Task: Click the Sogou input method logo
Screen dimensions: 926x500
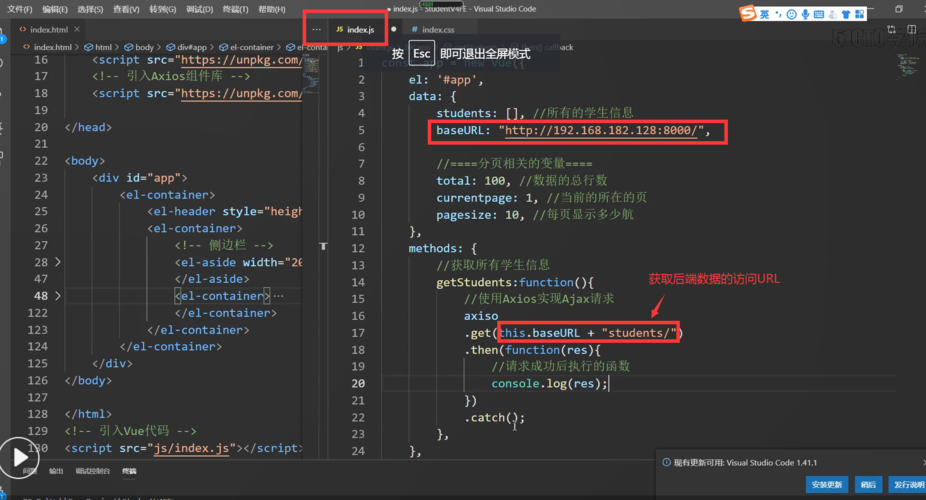Action: pyautogui.click(x=748, y=13)
